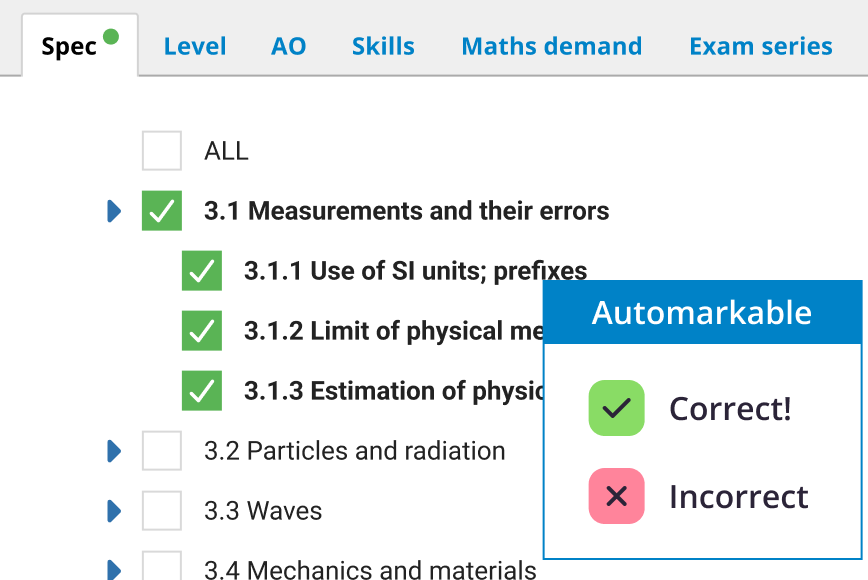
Task: Enable the 3.2 Particles and radiation checkbox
Action: pos(161,451)
